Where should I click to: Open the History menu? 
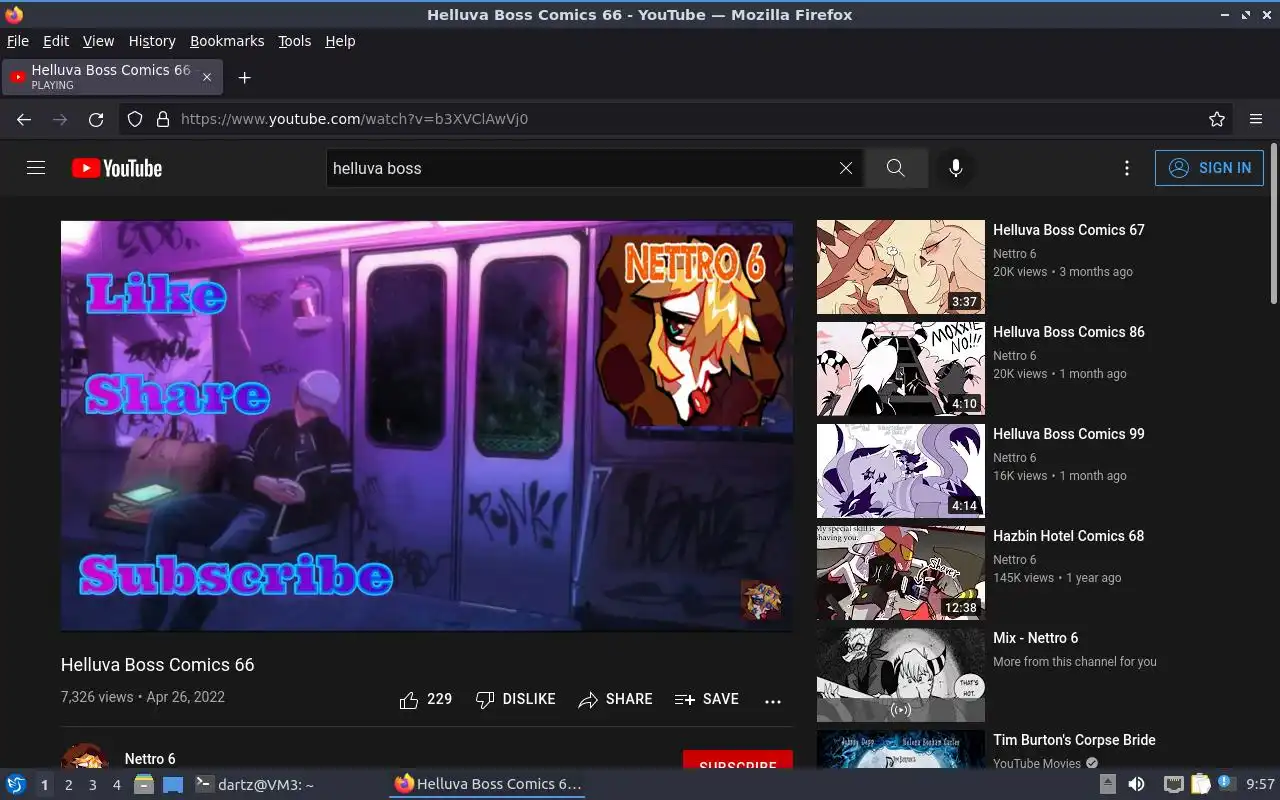152,41
